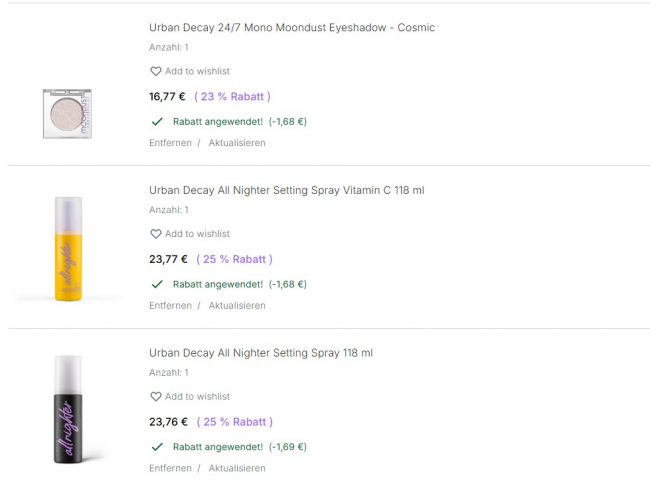This screenshot has height=482, width=650.
Task: Open yellow Vitamin C spray bottle image
Action: 68,248
